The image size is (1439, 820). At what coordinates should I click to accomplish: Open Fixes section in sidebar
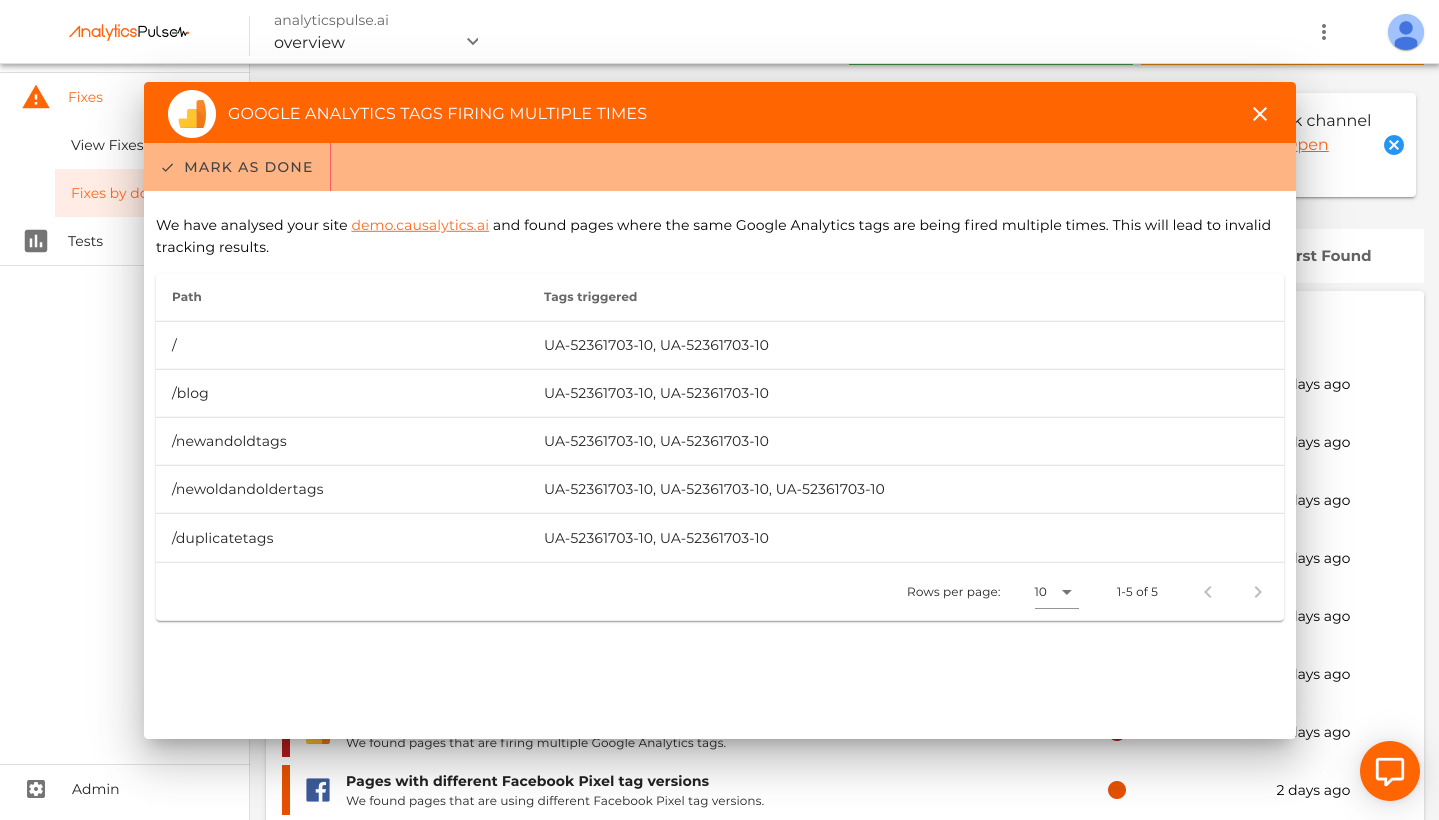click(x=85, y=97)
